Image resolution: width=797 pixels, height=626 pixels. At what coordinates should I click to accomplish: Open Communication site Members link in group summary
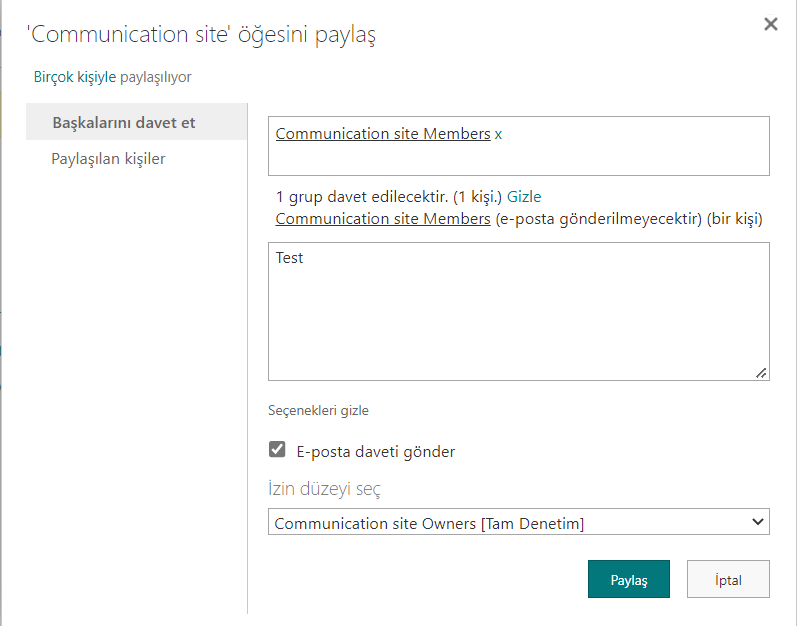point(382,218)
